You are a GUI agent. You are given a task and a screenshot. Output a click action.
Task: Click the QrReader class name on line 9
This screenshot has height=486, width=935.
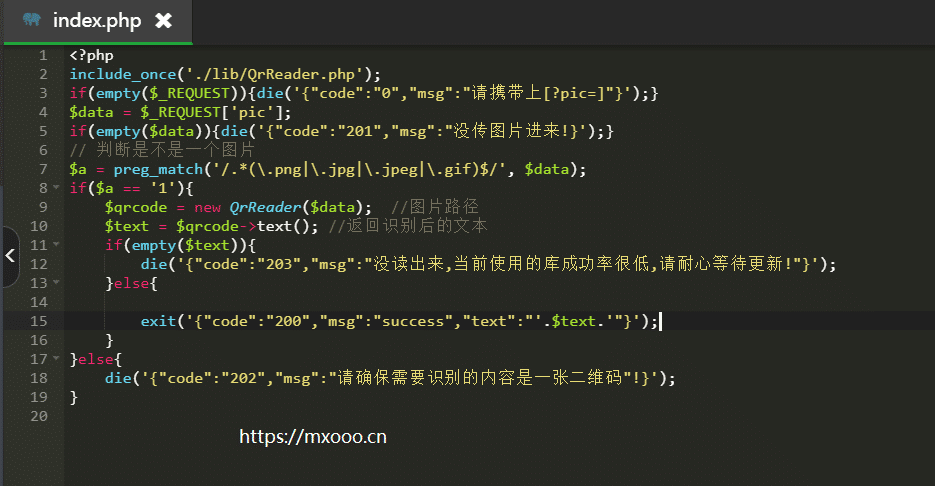click(x=268, y=207)
